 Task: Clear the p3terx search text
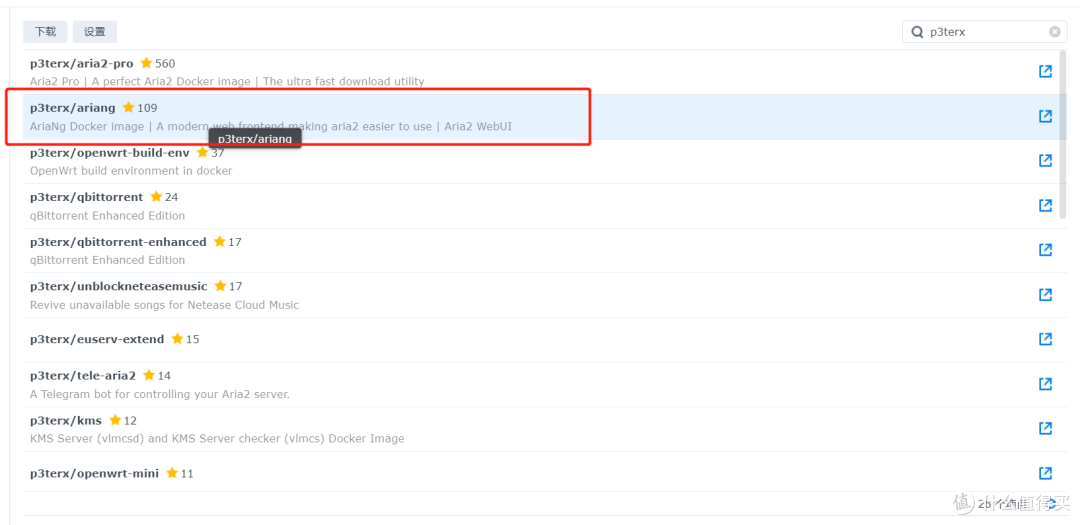tap(1054, 32)
